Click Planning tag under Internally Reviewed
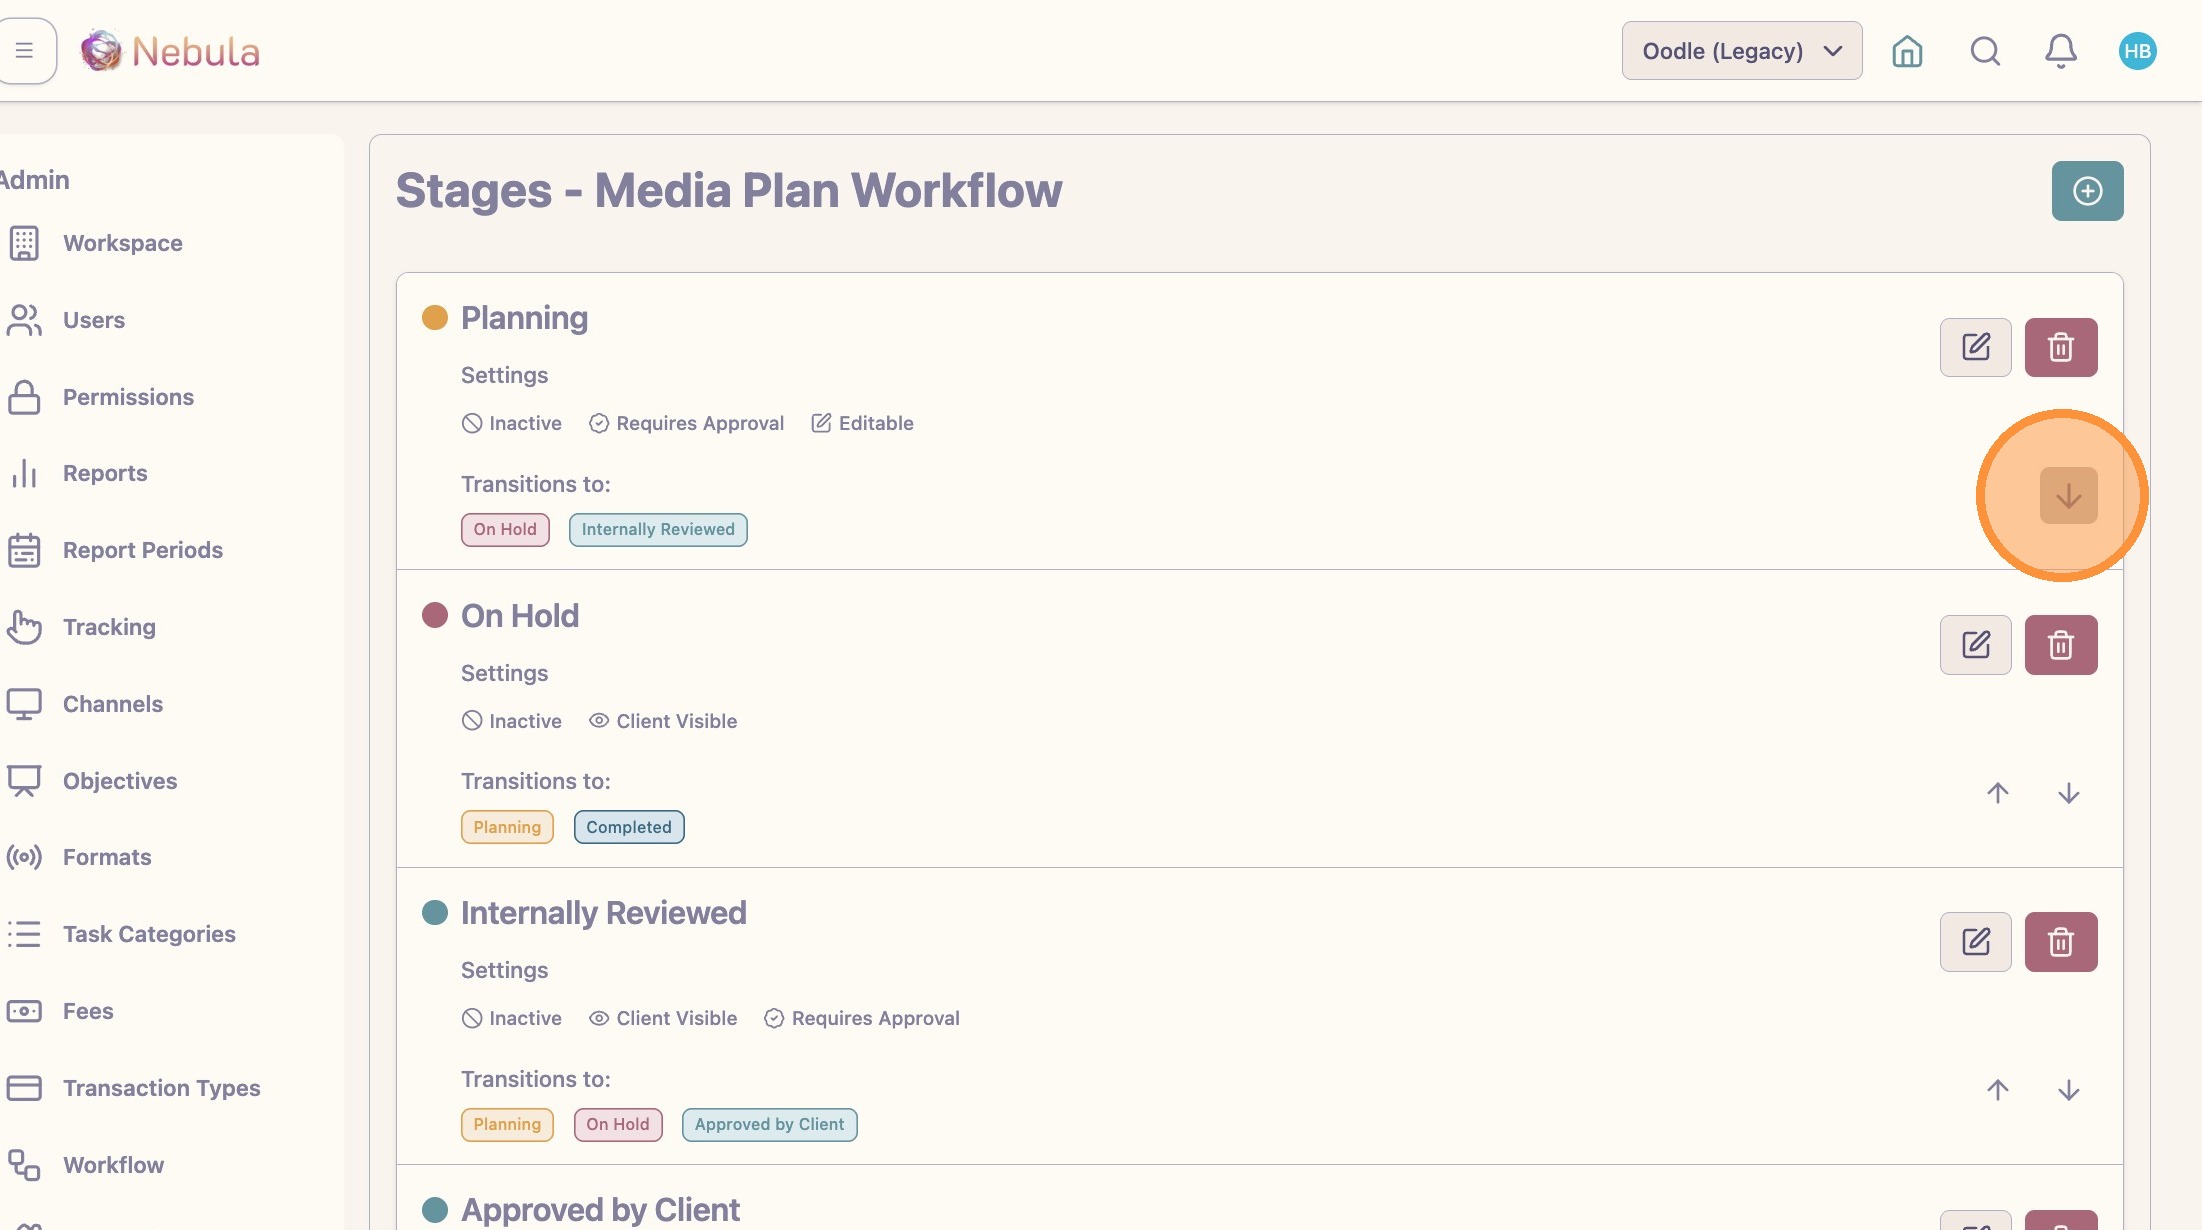 pos(507,1124)
